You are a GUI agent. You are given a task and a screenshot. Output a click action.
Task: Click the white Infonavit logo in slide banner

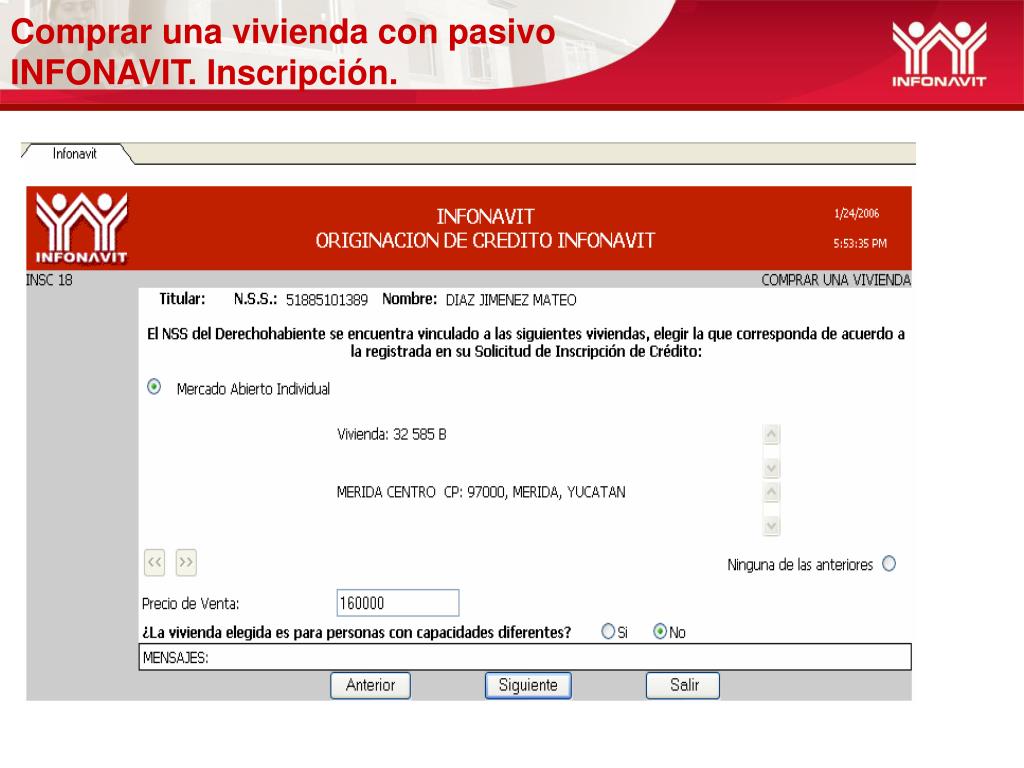coord(939,54)
